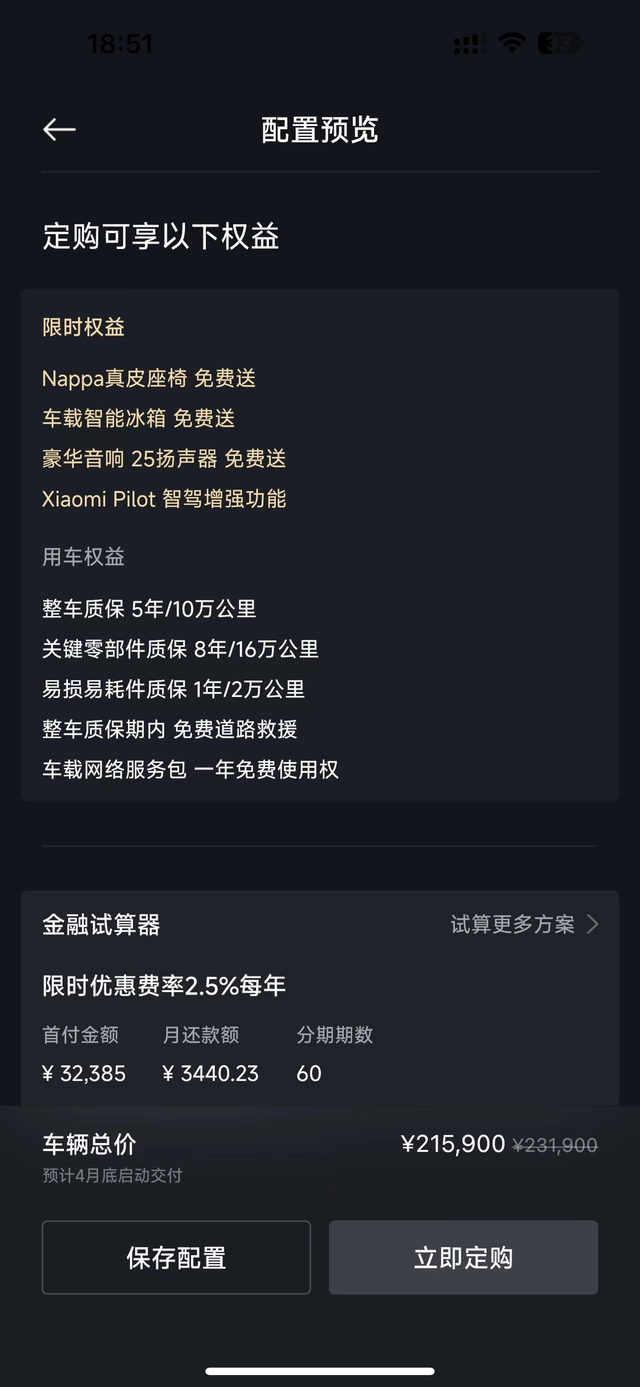The width and height of the screenshot is (640, 1387).
Task: Tap the 分期期数 60 value
Action: [309, 1073]
